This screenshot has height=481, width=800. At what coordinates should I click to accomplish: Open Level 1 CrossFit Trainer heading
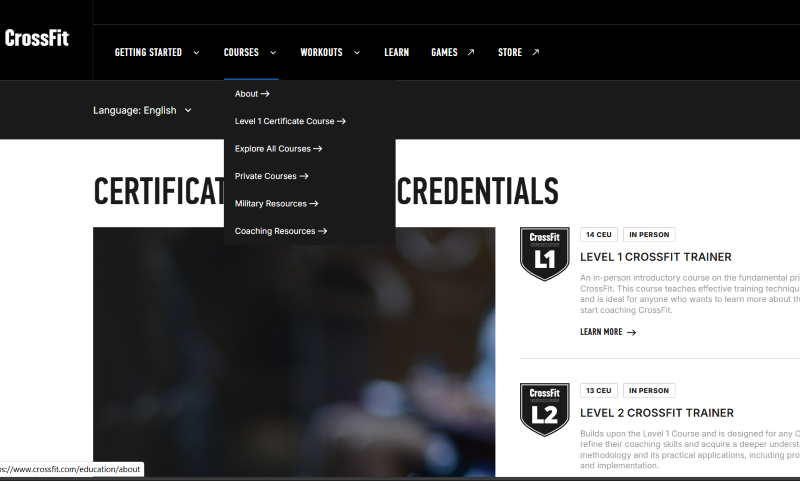656,257
